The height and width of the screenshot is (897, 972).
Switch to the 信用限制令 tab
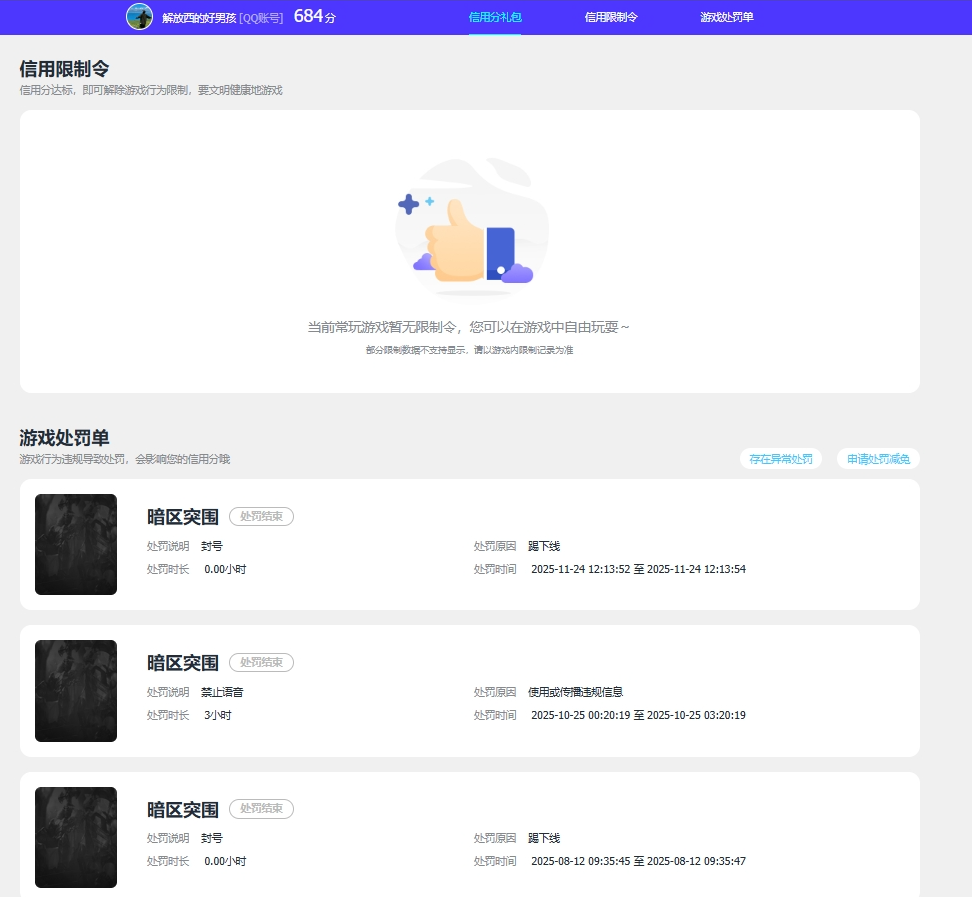(611, 17)
